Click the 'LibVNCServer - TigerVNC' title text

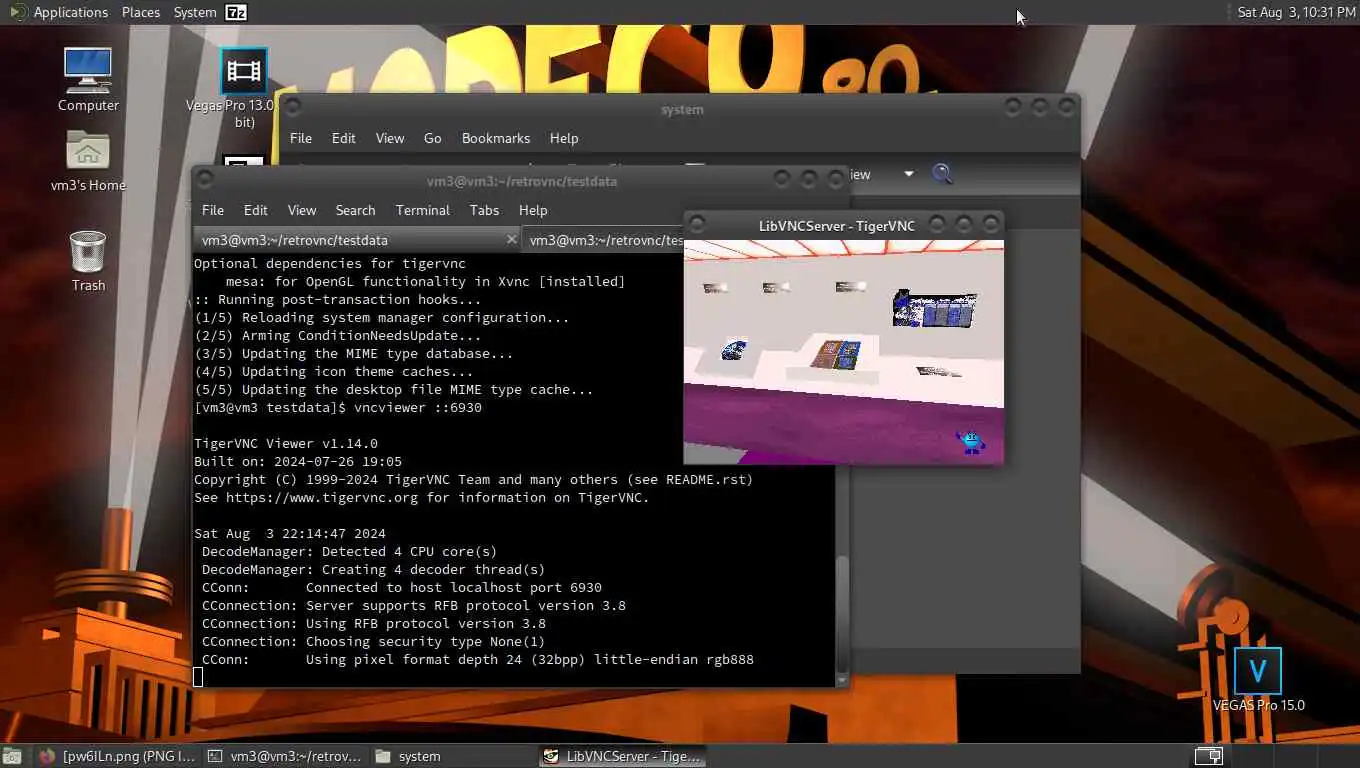[x=837, y=226]
